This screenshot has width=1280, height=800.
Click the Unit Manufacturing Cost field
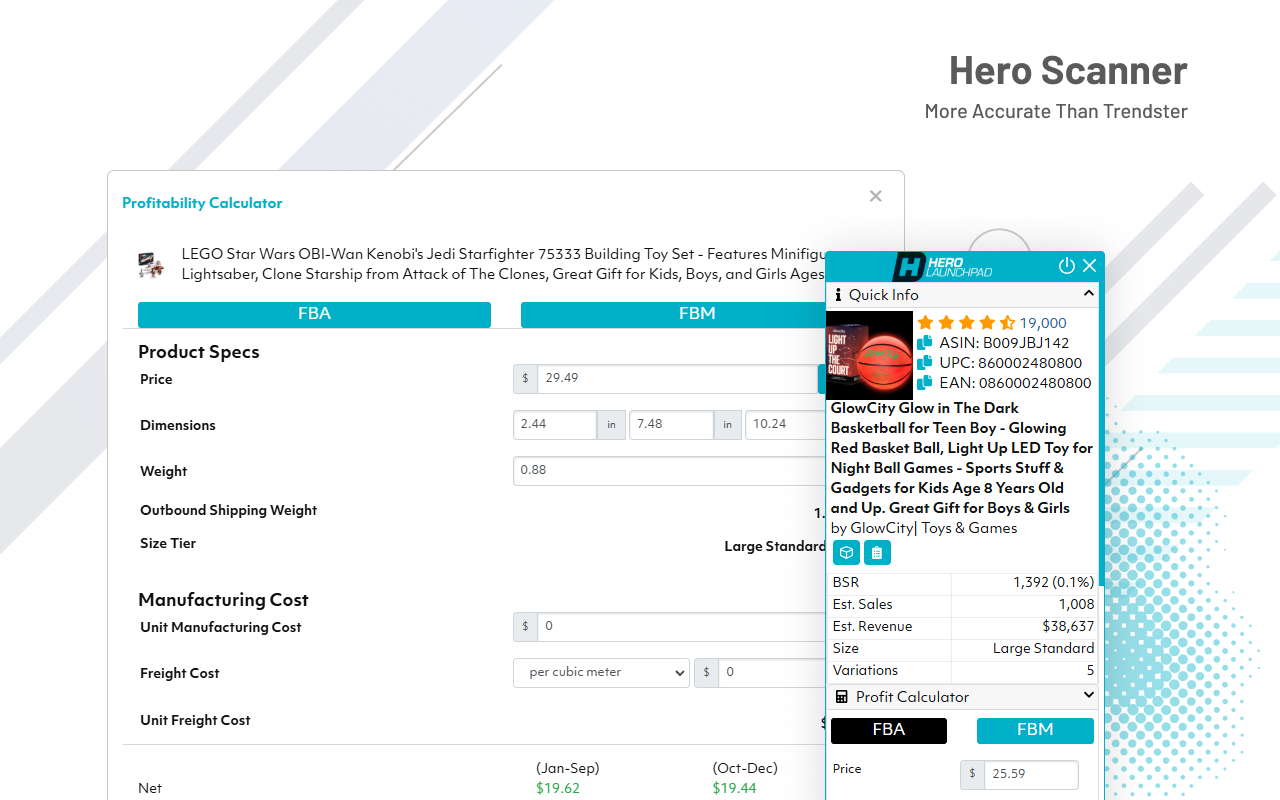coord(681,627)
